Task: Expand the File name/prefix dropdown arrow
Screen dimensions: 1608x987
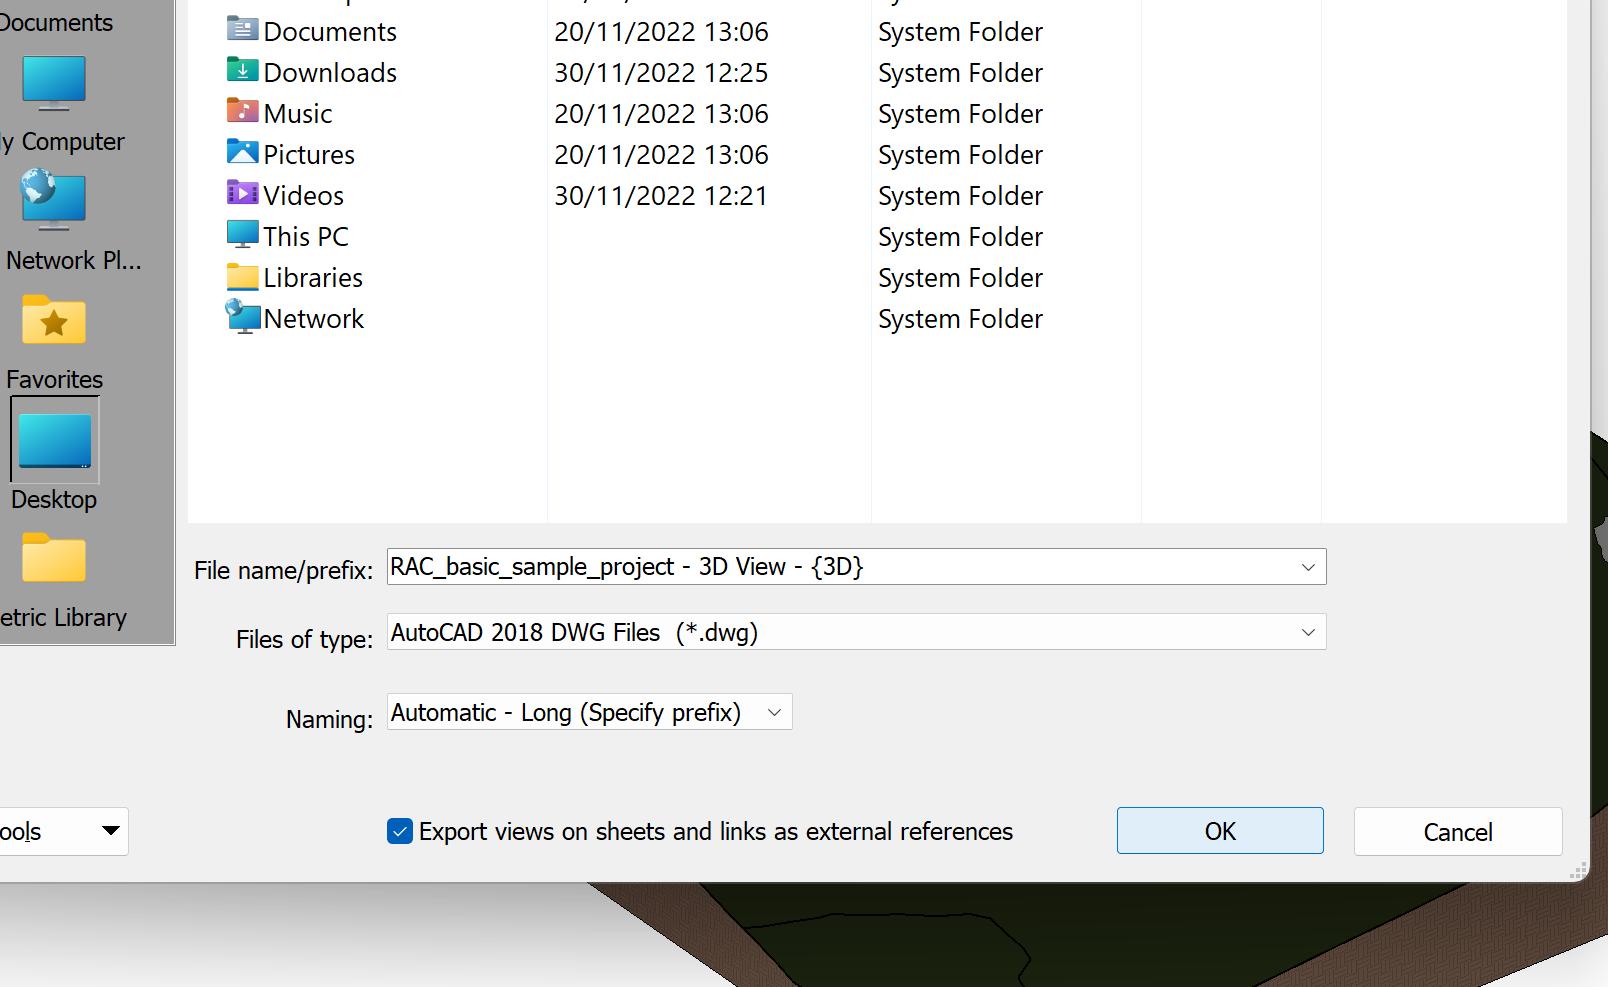Action: click(x=1307, y=567)
